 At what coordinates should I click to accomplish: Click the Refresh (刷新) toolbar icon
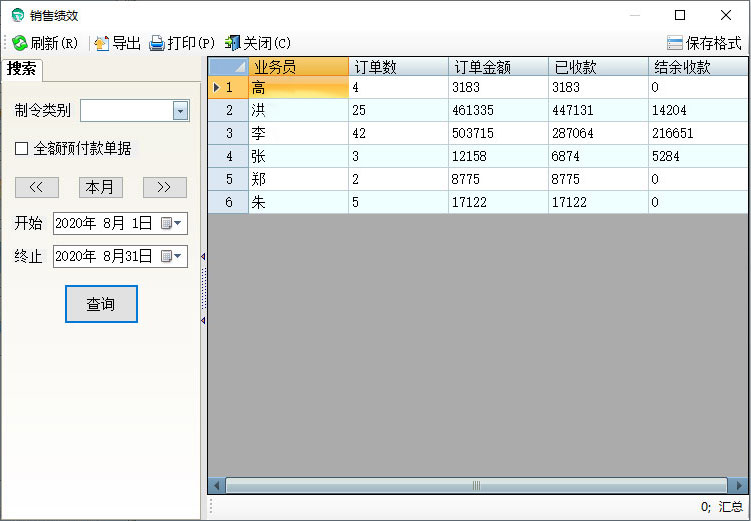coord(19,43)
